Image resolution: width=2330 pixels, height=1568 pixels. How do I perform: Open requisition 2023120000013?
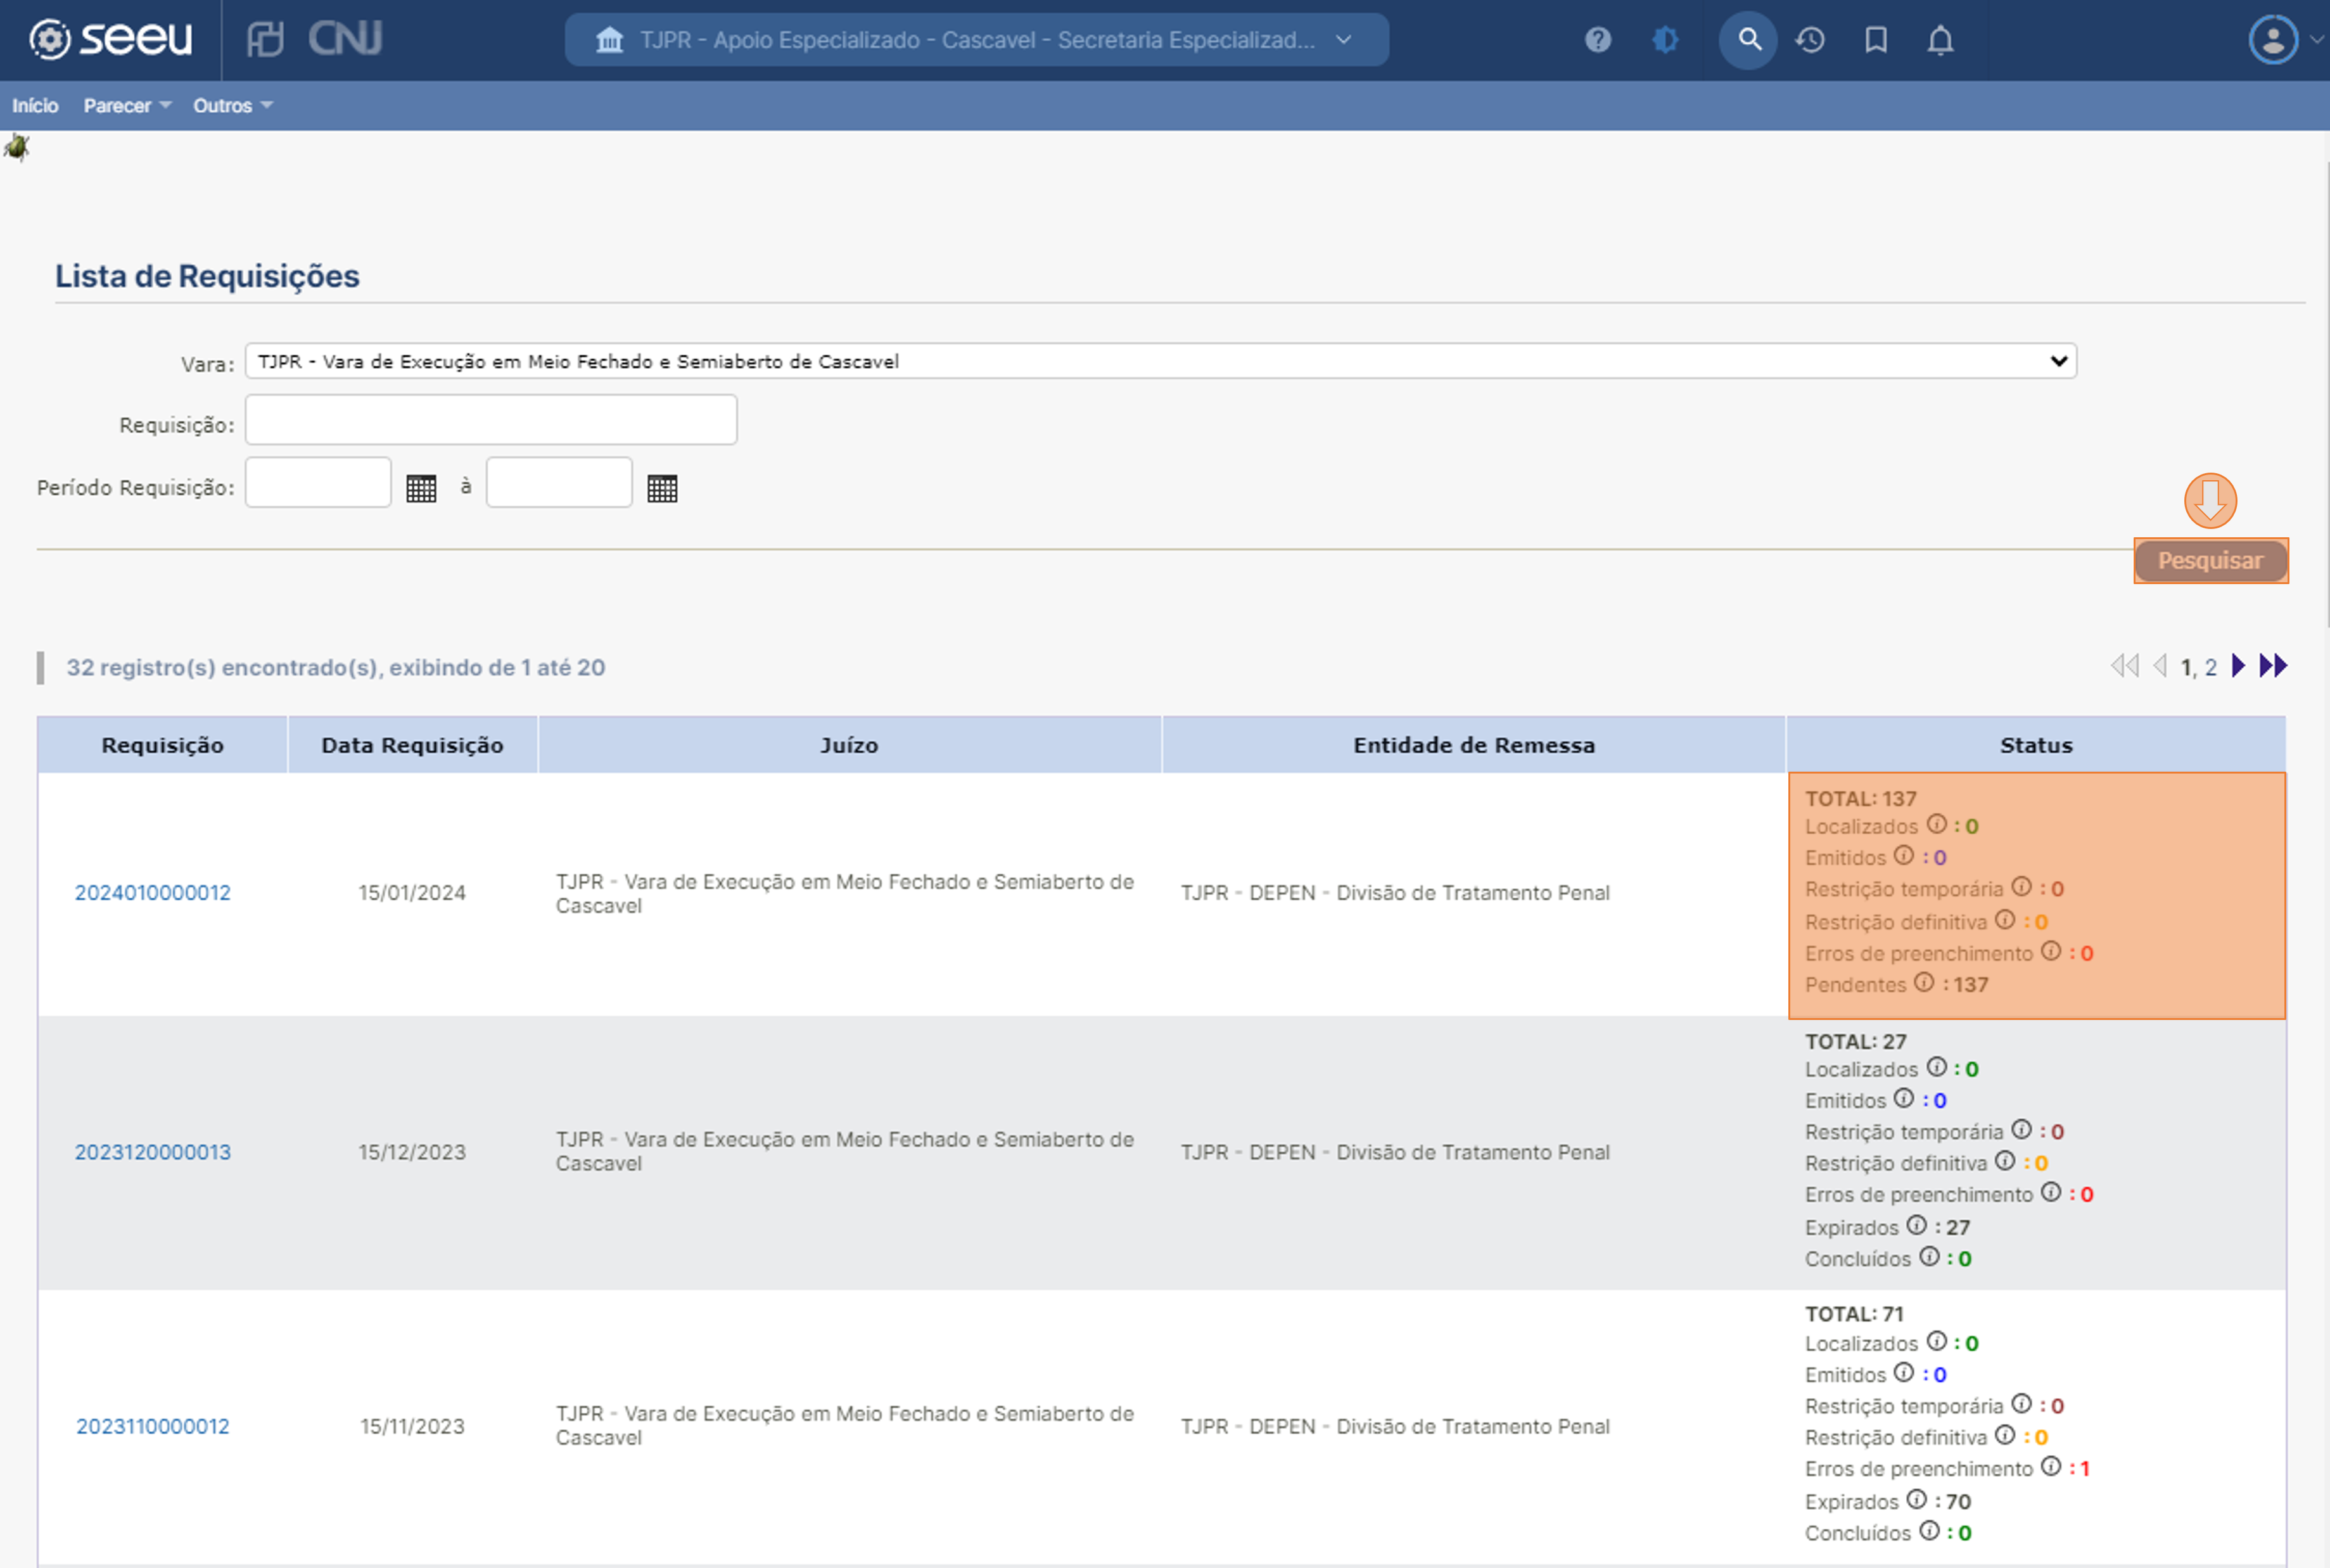[153, 1152]
